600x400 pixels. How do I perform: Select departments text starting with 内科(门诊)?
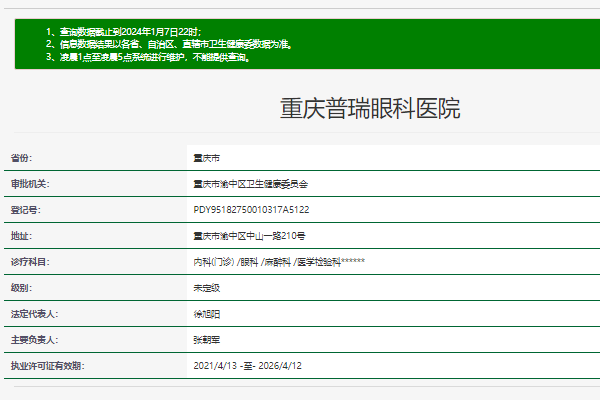[x=279, y=262]
